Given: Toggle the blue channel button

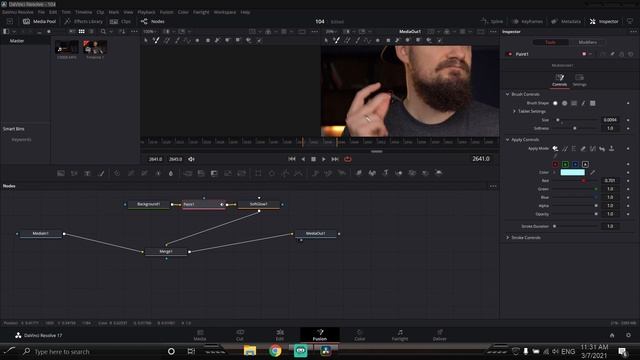Looking at the screenshot, I should coord(575,164).
